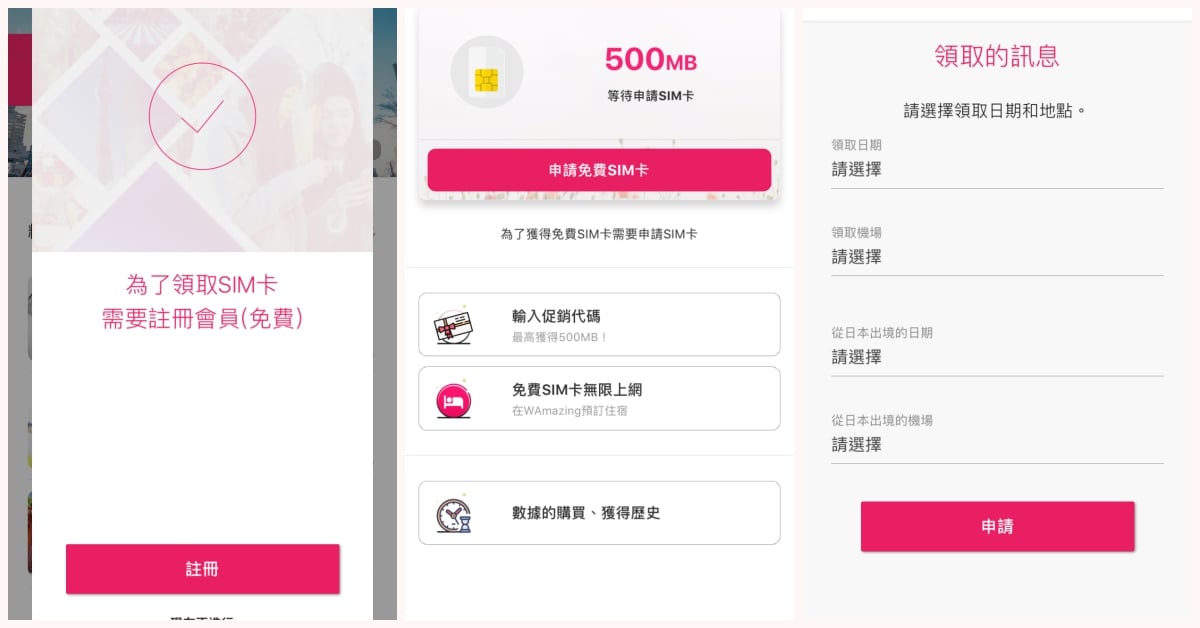
Task: Click the 需要註冊會員(免費) message text
Action: tap(202, 318)
